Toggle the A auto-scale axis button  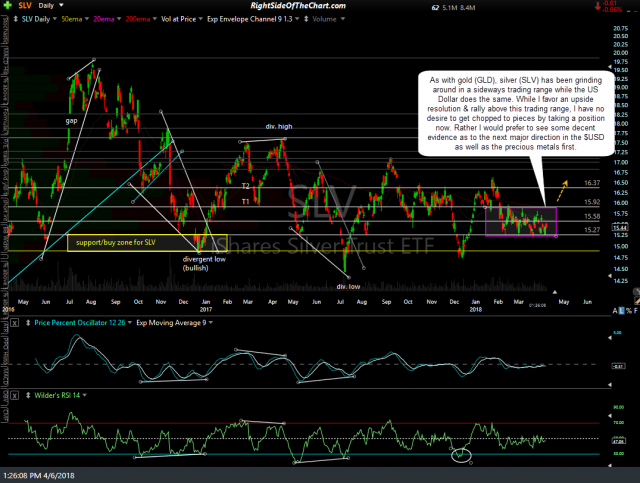tap(615, 311)
